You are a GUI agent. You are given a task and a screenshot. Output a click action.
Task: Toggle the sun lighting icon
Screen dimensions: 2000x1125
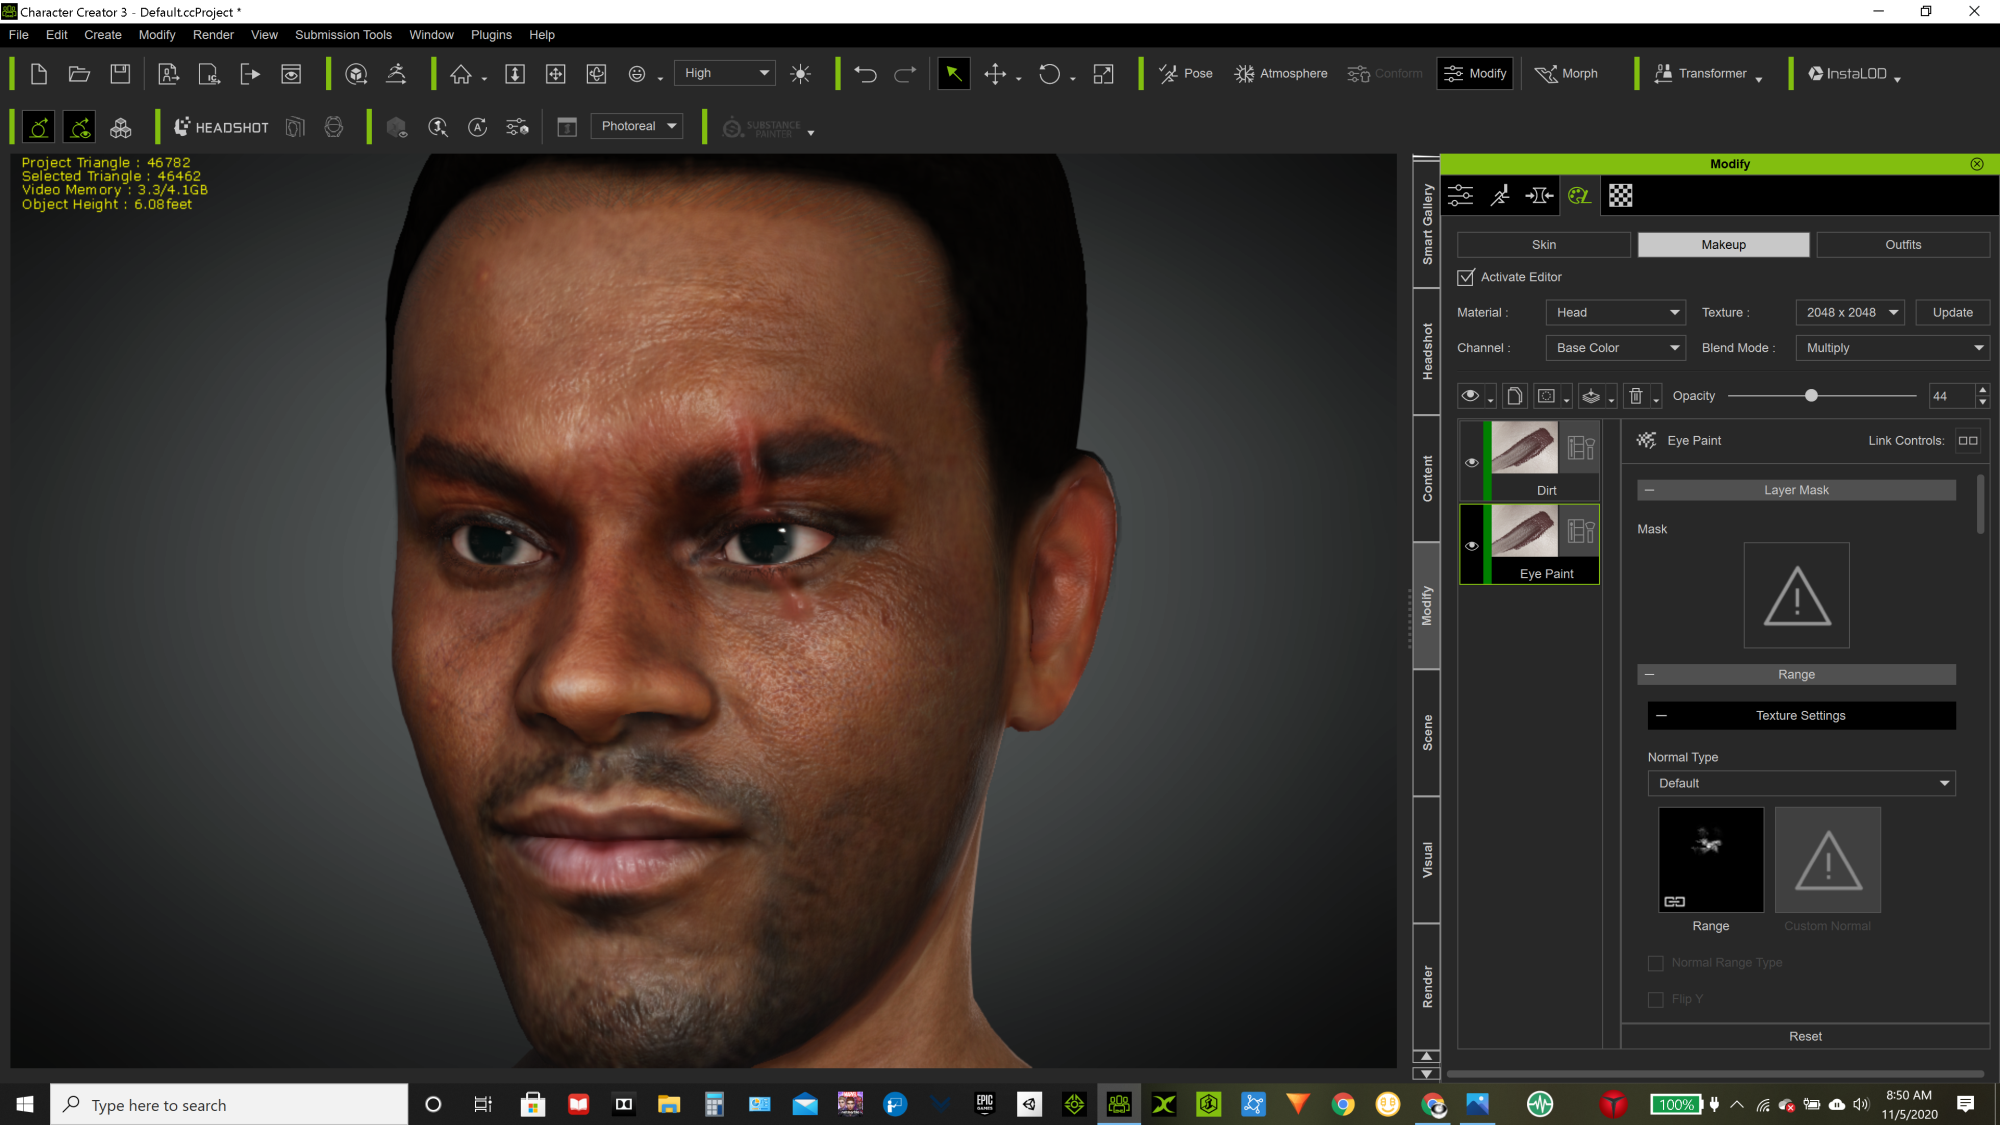[x=801, y=74]
